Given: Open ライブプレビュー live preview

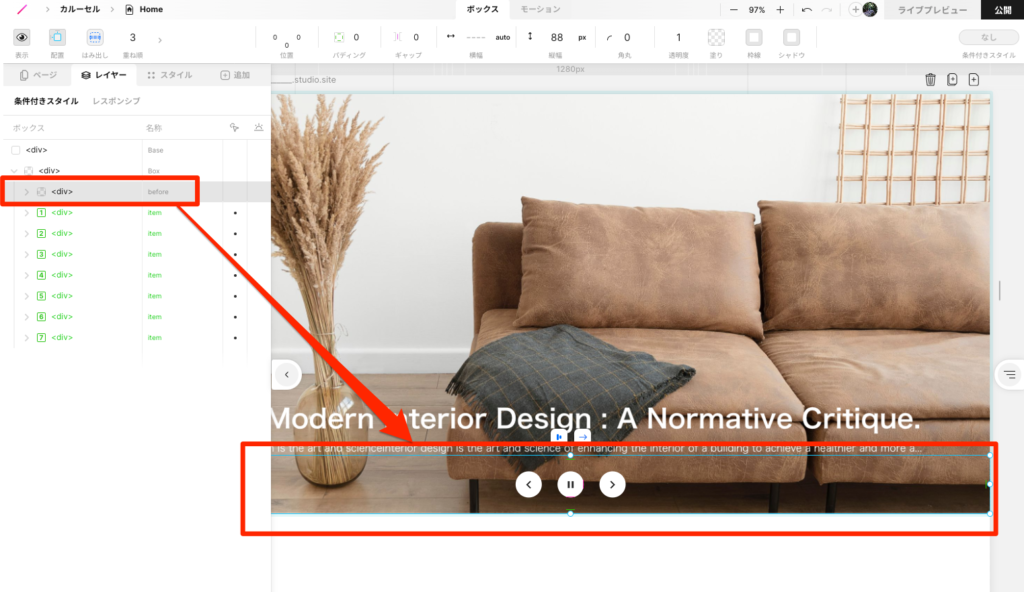Looking at the screenshot, I should [932, 10].
